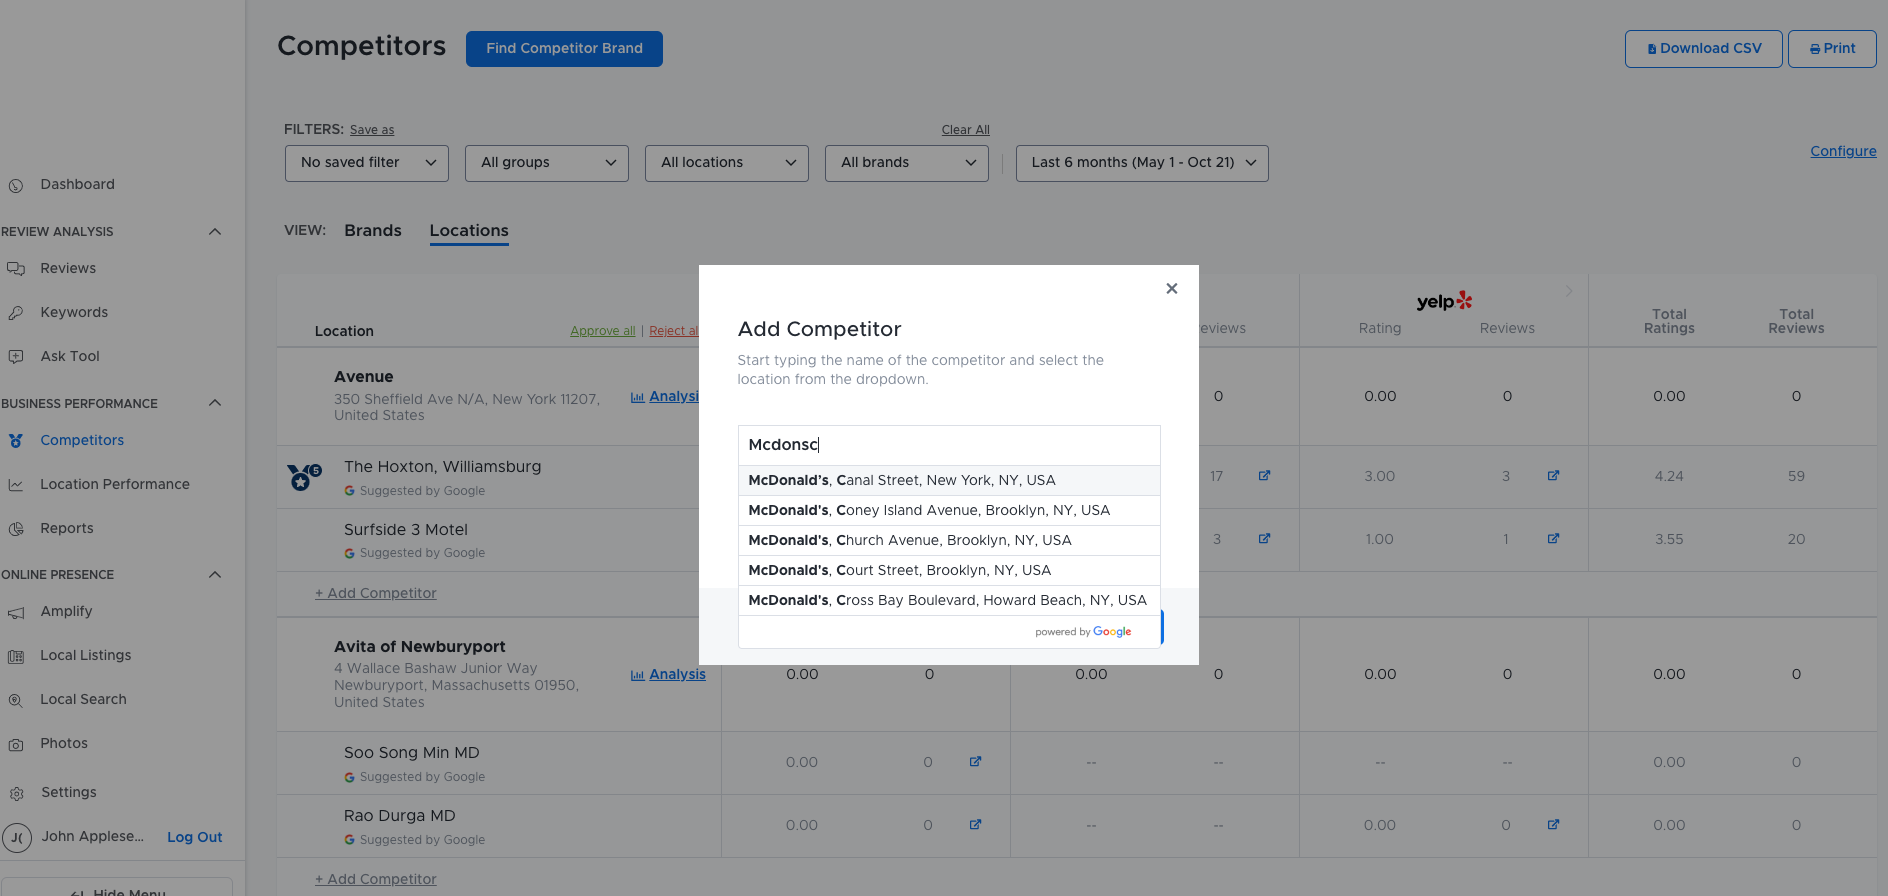The width and height of the screenshot is (1888, 896).
Task: Open the Last 6 months date range dropdown
Action: [x=1142, y=163]
